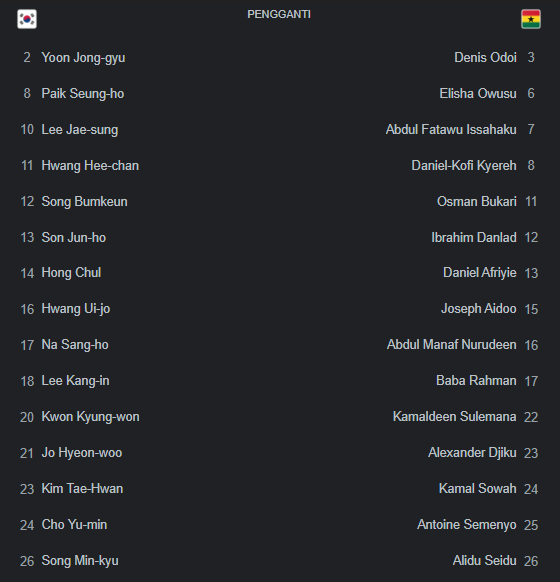
Task: Open Kwon Kyung-won's player entry
Action: [91, 417]
